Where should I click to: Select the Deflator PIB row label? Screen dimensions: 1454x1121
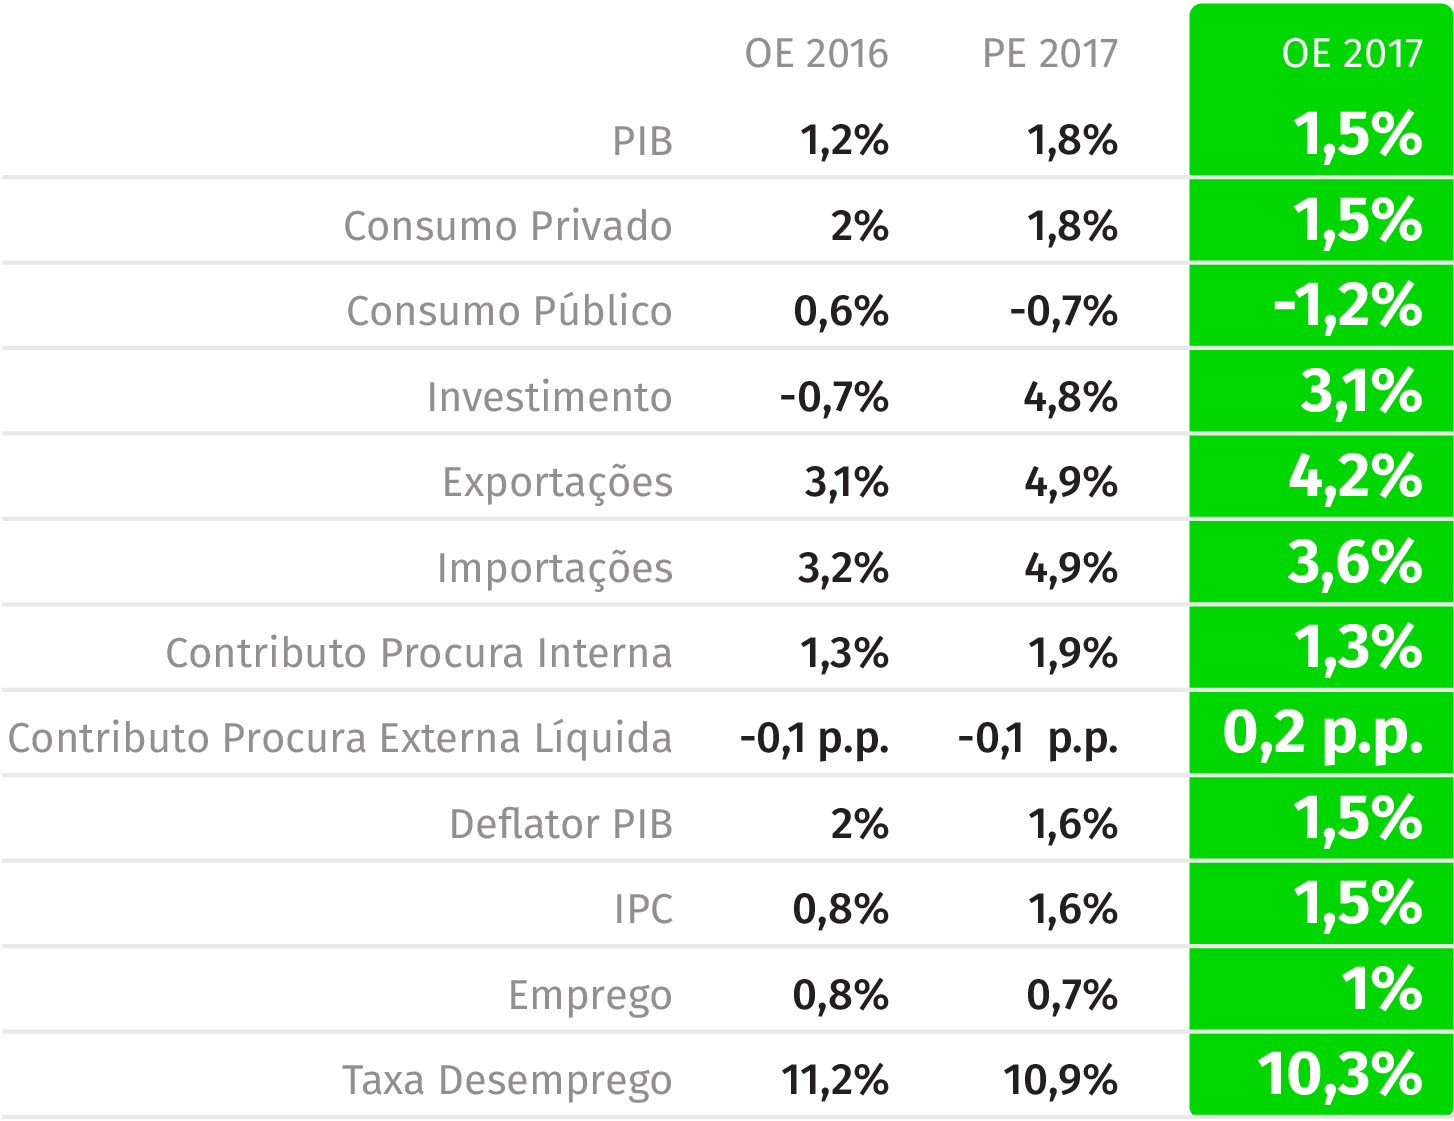tap(560, 825)
